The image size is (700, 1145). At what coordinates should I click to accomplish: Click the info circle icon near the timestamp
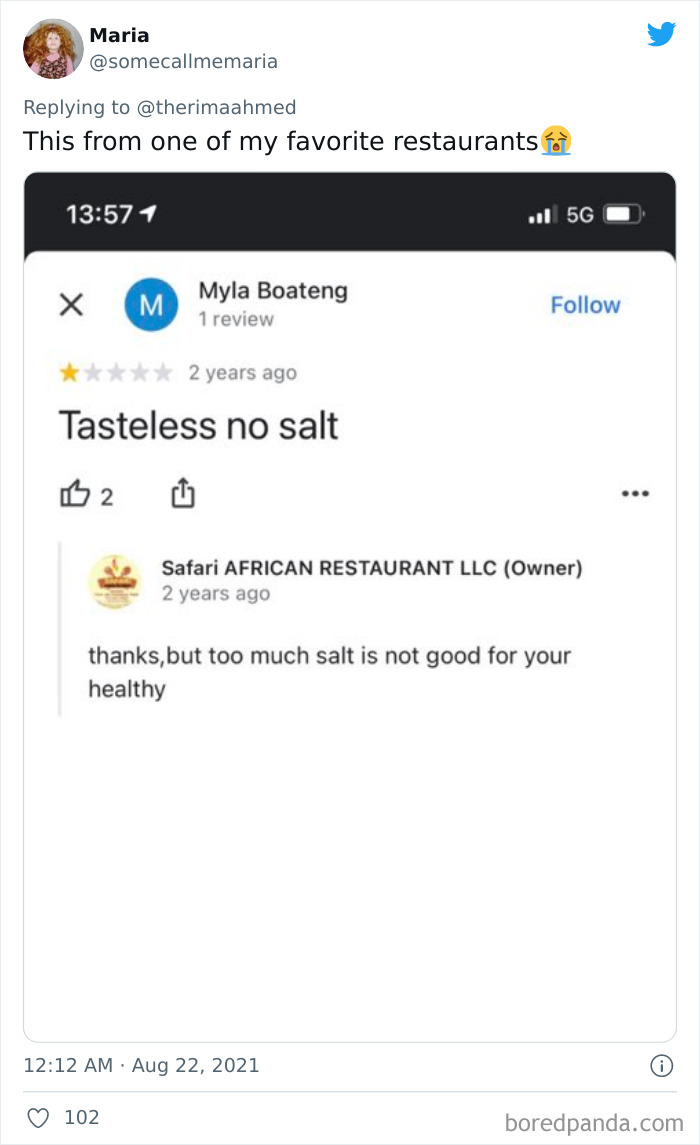pyautogui.click(x=661, y=1067)
